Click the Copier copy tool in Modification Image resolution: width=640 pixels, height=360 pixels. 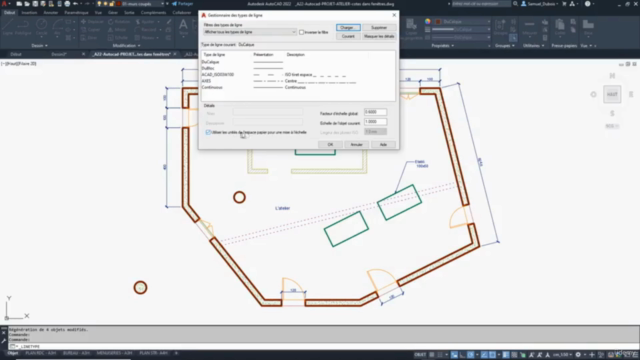91,30
